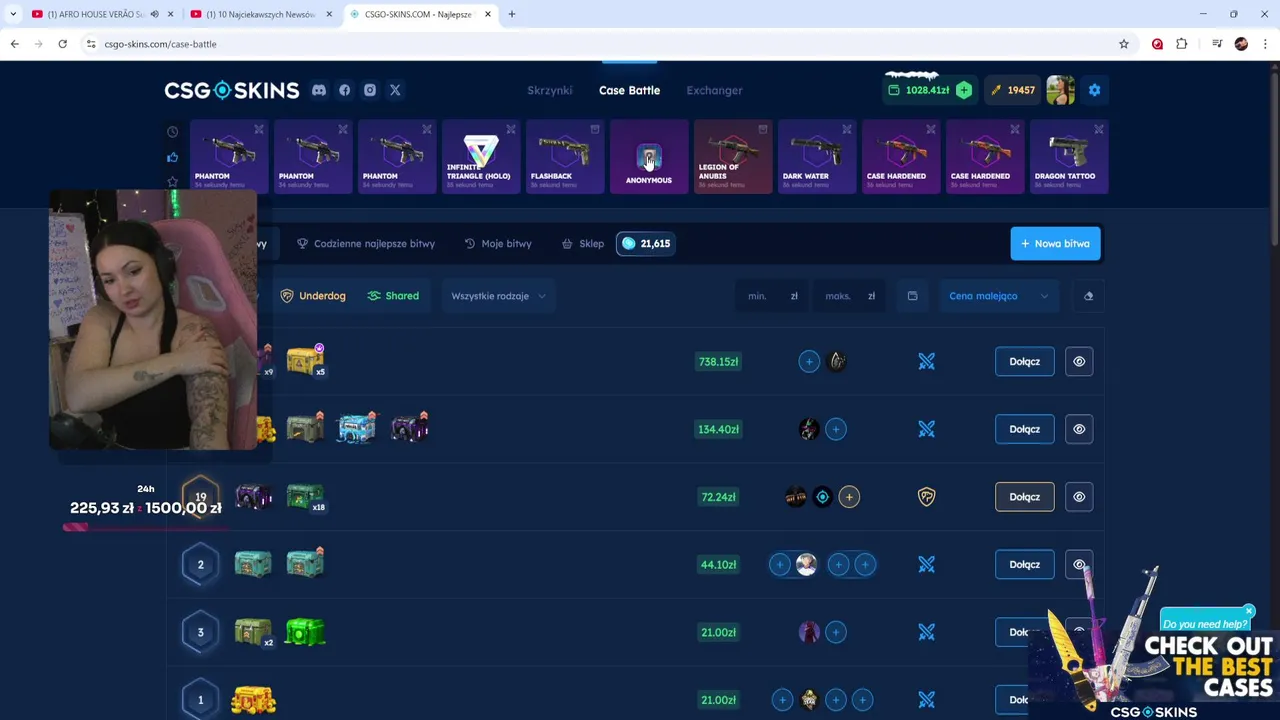Screen dimensions: 1280x720
Task: Open the blue settings gear icon
Action: pos(1094,90)
